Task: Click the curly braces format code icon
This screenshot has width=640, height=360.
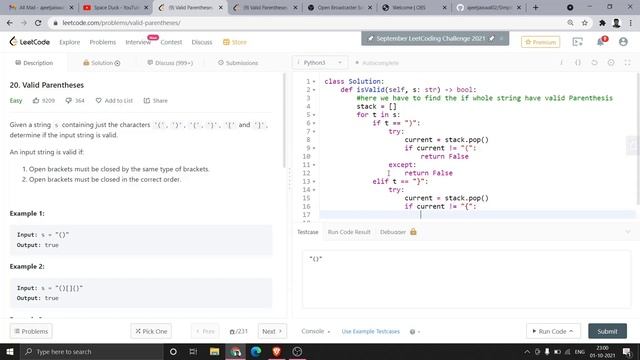Action: [578, 62]
